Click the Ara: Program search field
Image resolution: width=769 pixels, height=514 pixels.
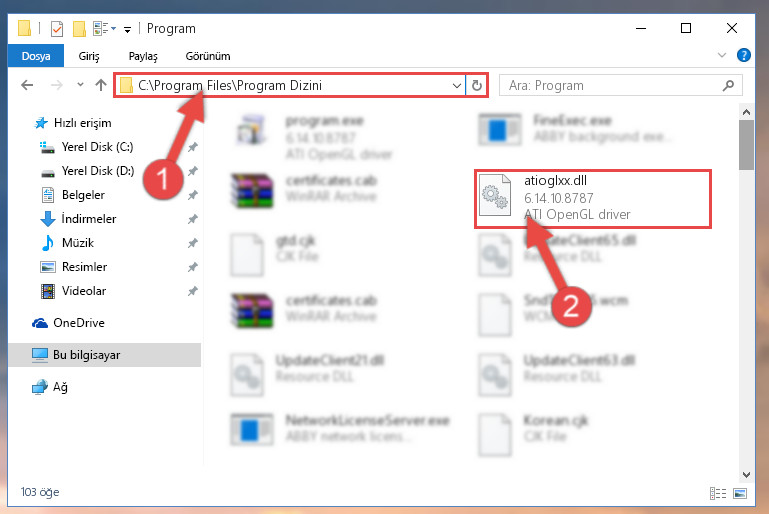(620, 85)
